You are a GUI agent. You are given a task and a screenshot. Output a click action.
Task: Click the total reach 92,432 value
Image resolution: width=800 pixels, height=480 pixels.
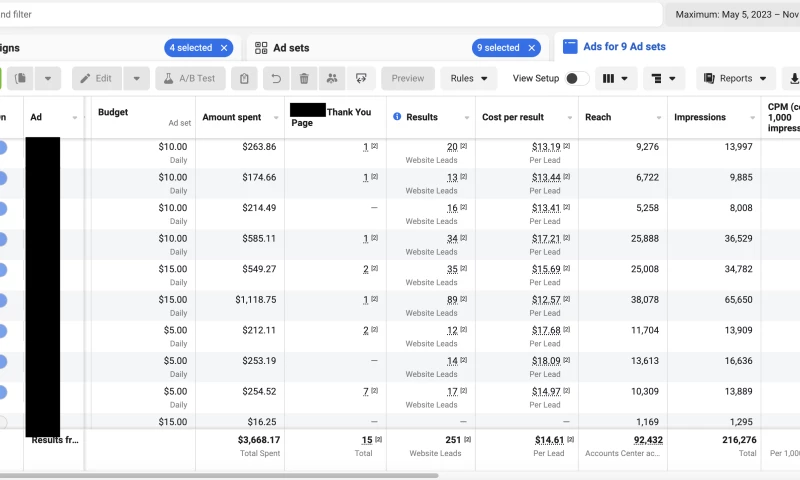648,440
